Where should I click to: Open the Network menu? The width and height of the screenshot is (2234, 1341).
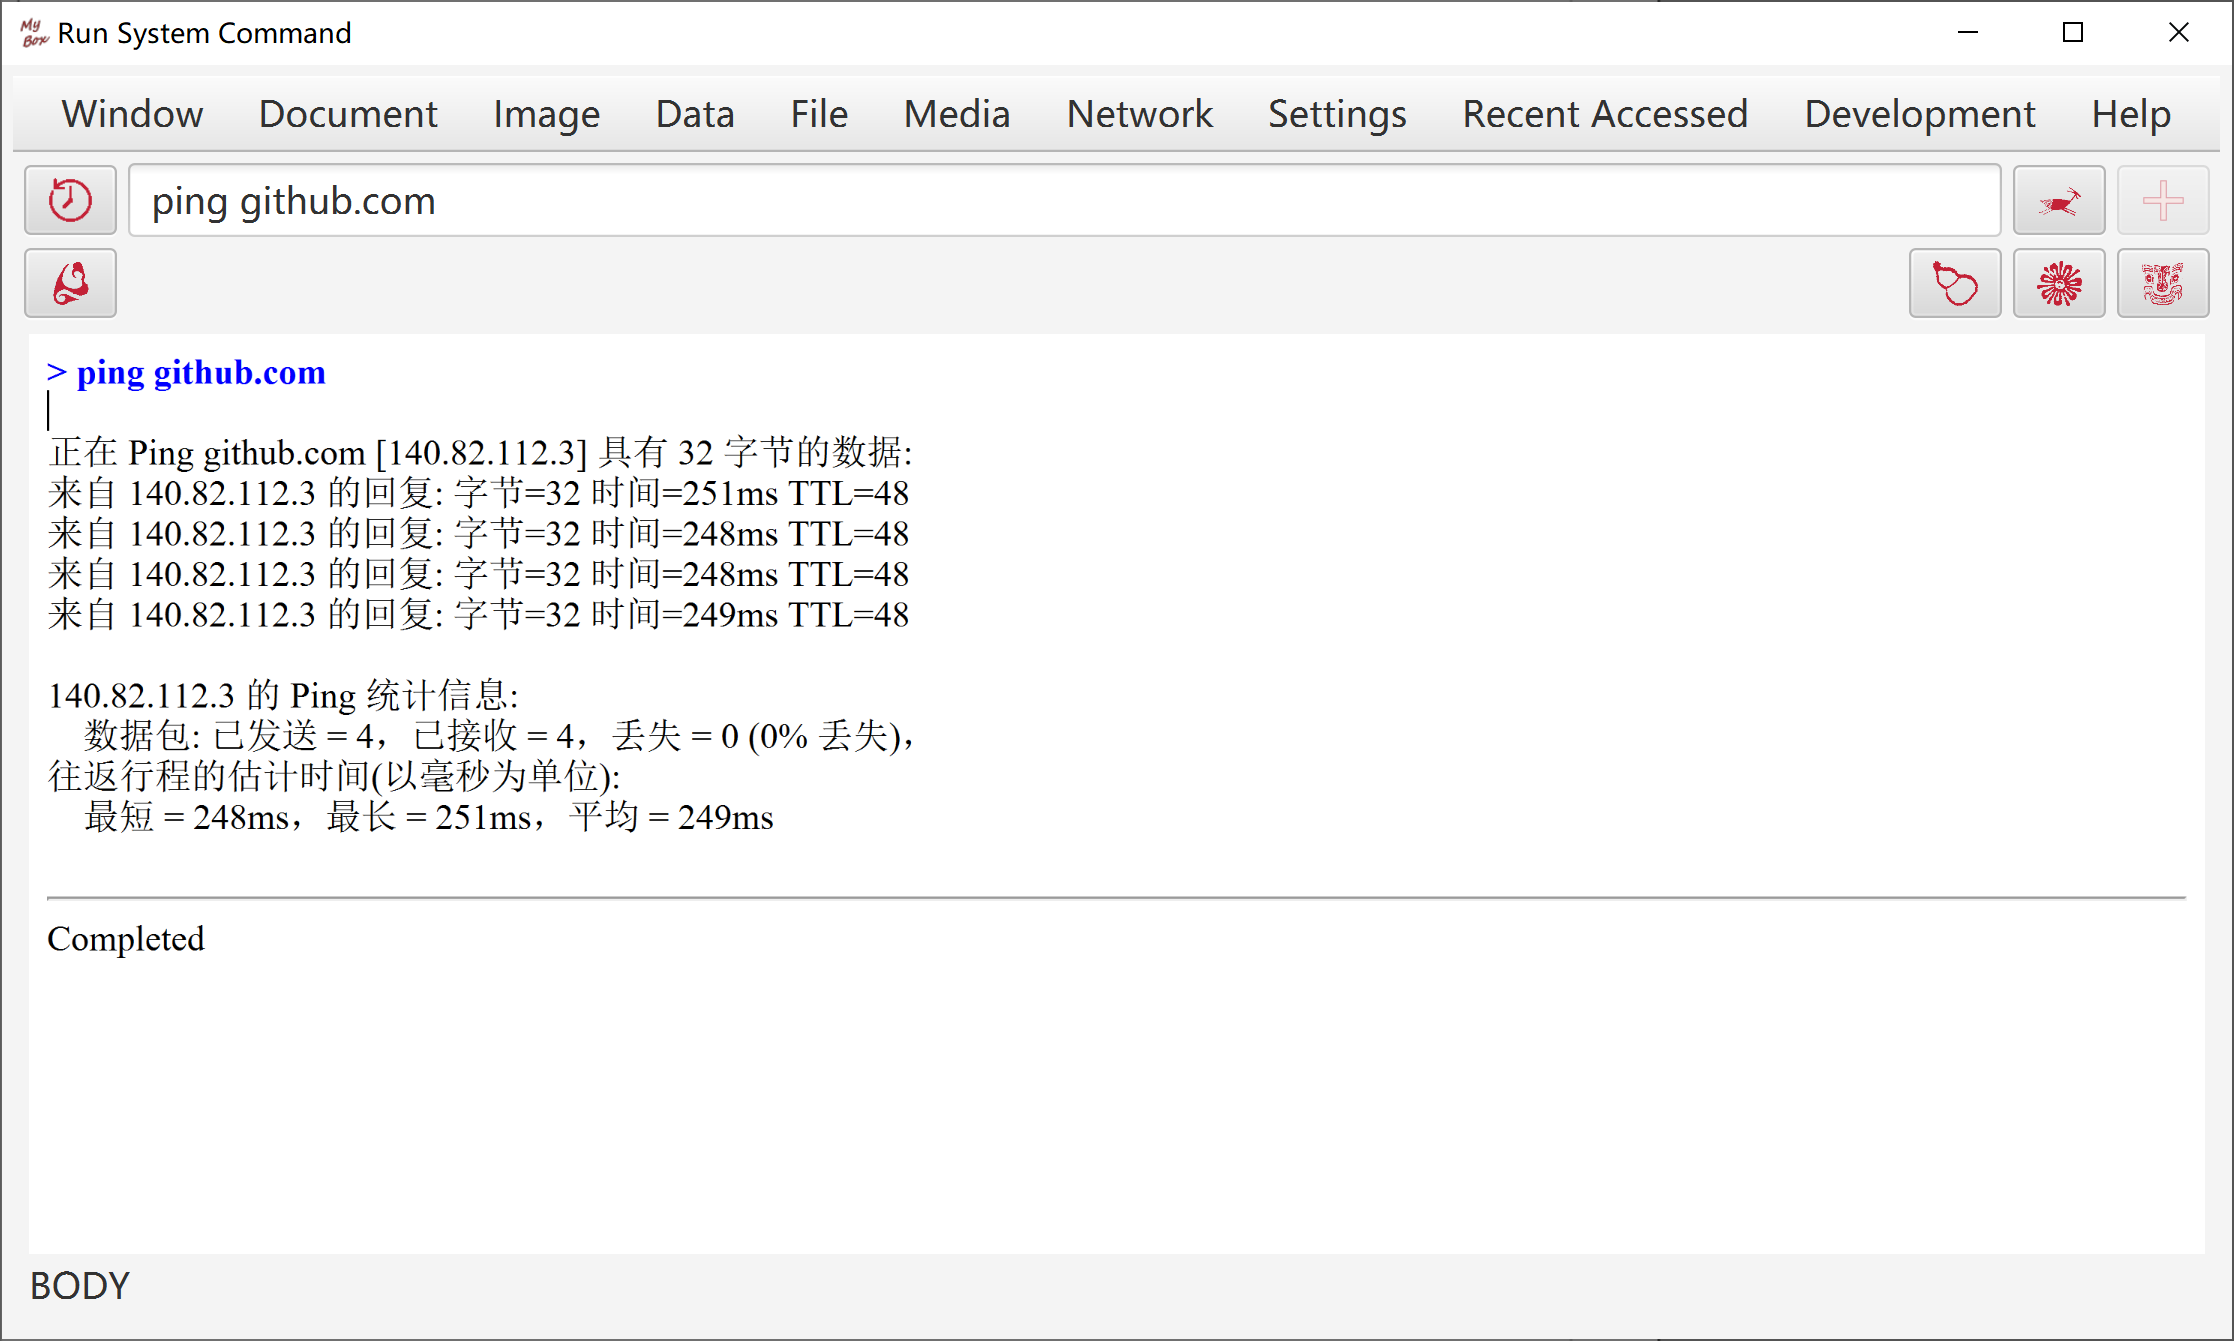pyautogui.click(x=1139, y=114)
